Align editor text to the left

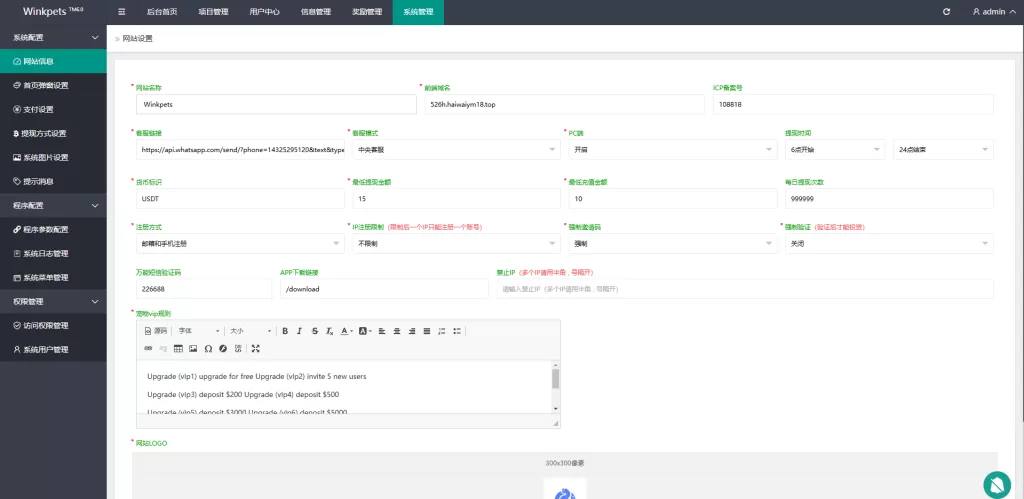[382, 331]
